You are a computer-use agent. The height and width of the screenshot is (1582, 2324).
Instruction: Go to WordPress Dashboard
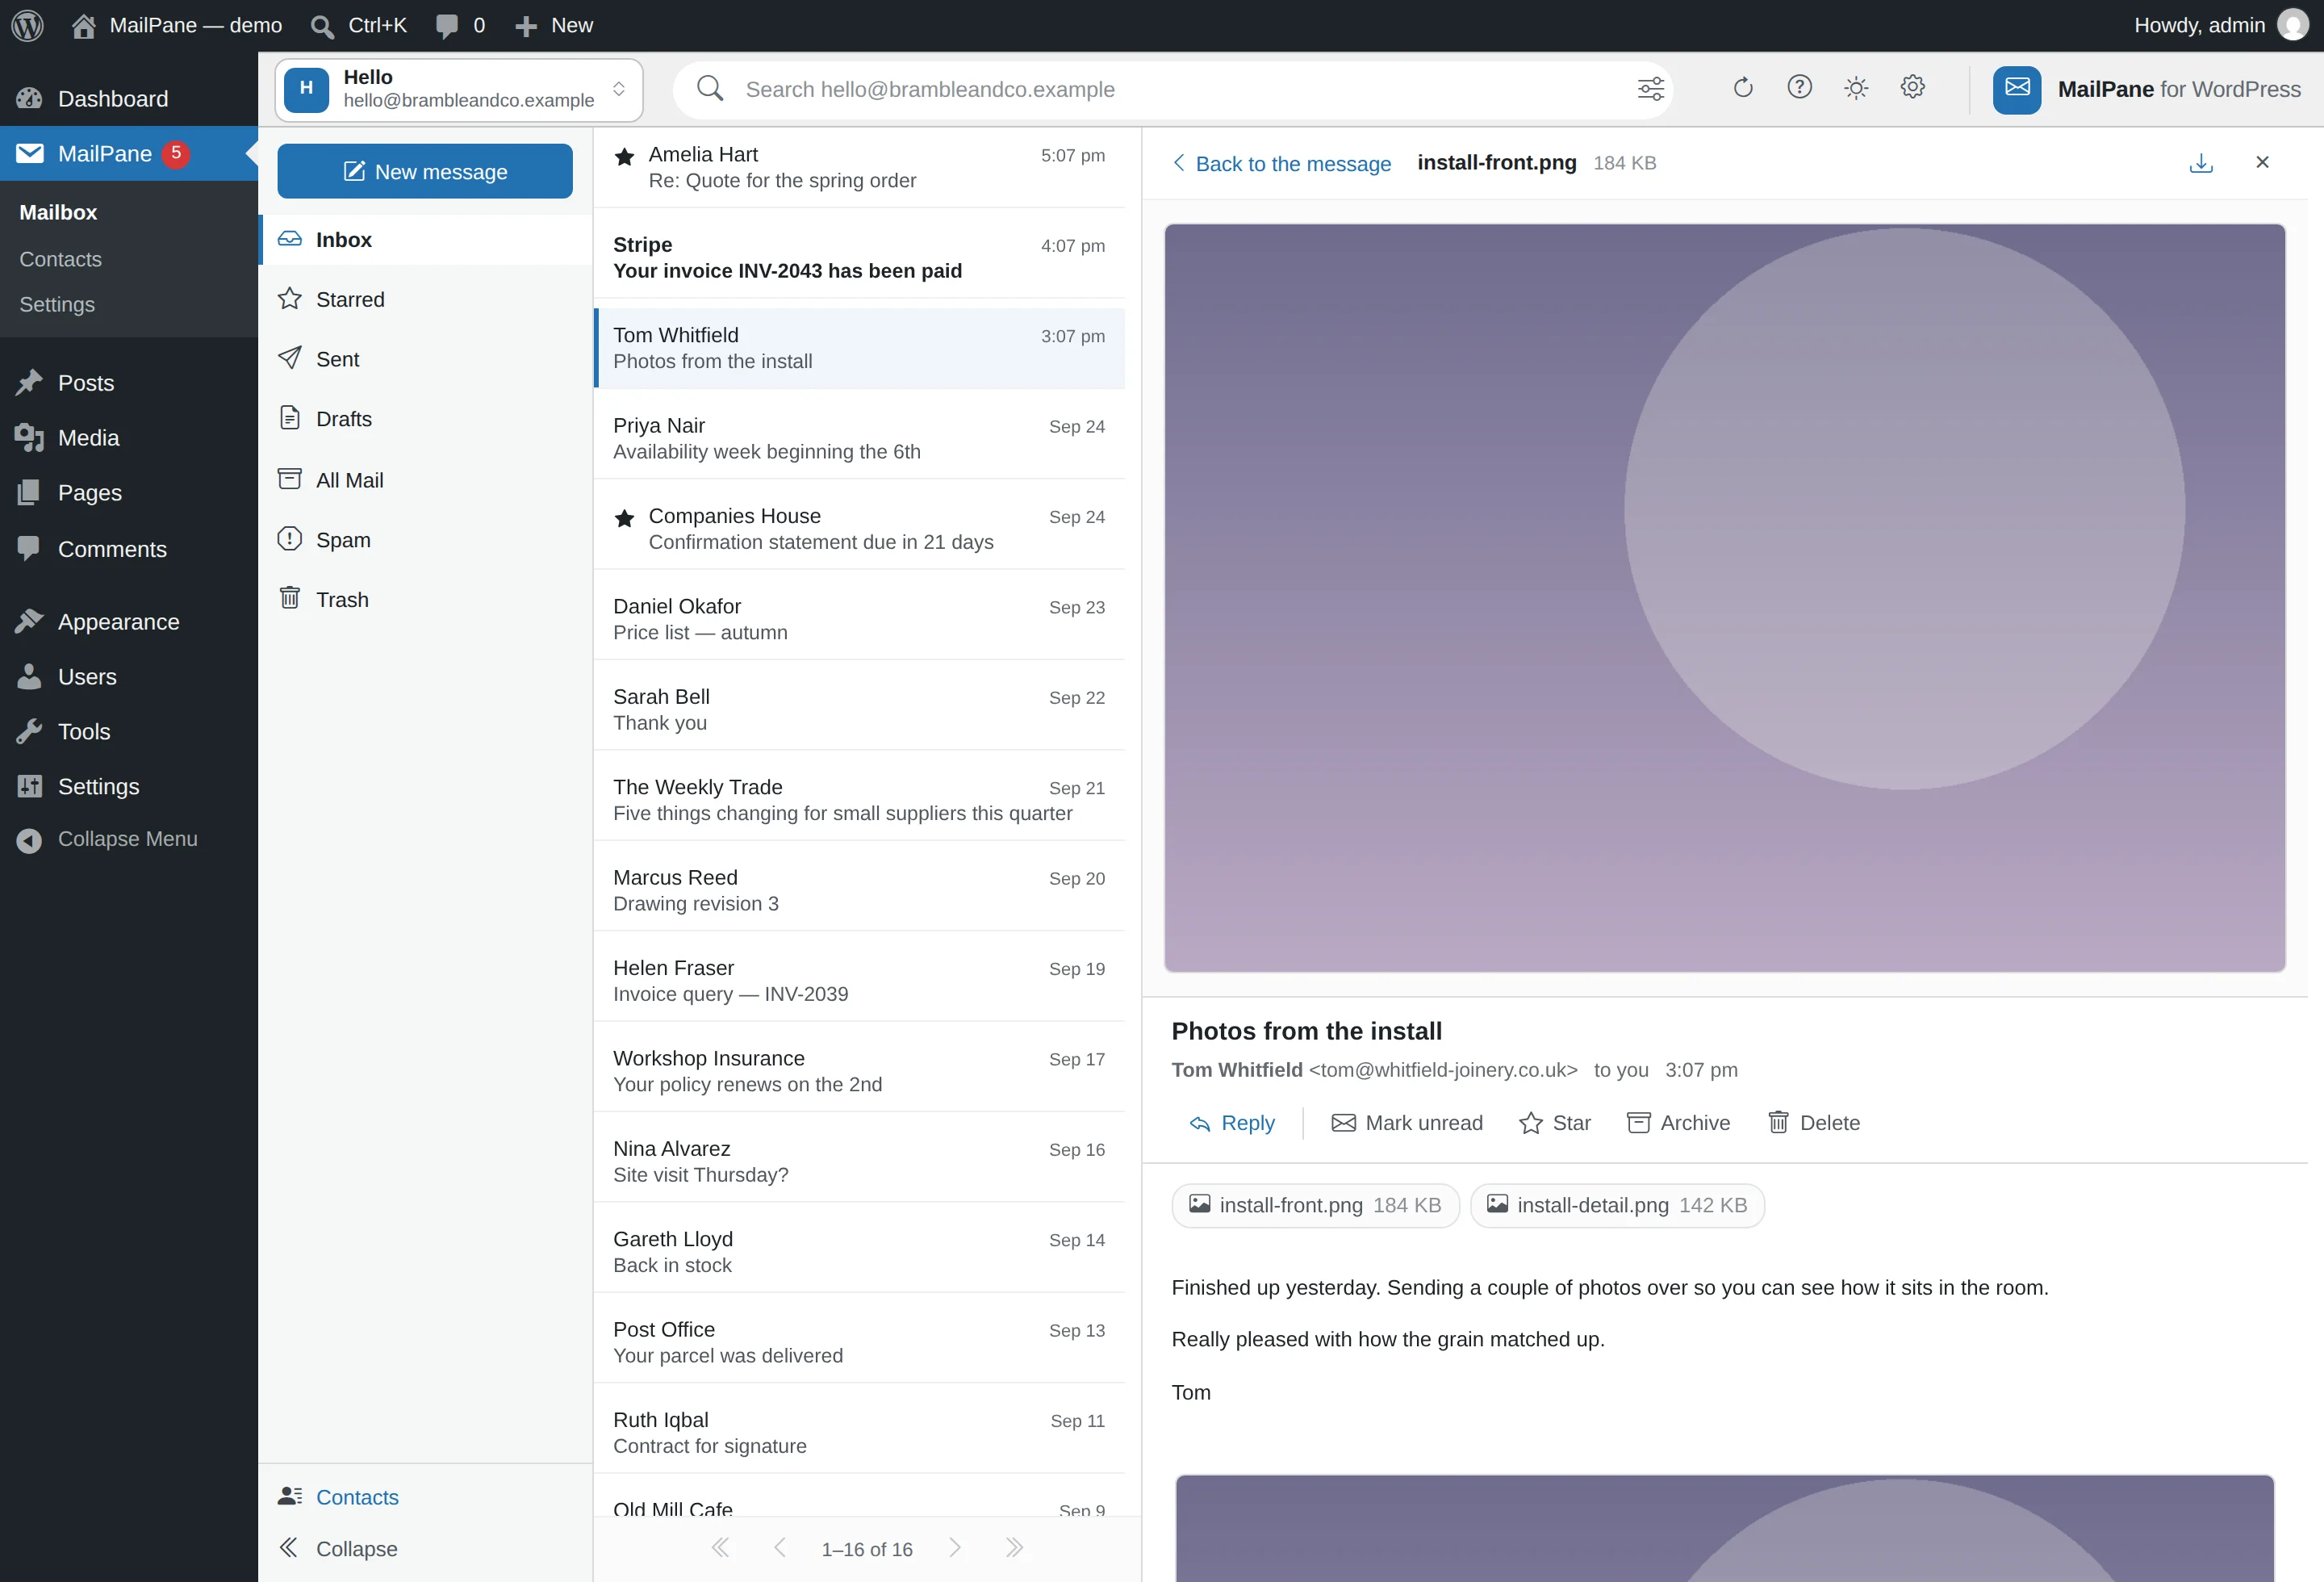coord(129,98)
